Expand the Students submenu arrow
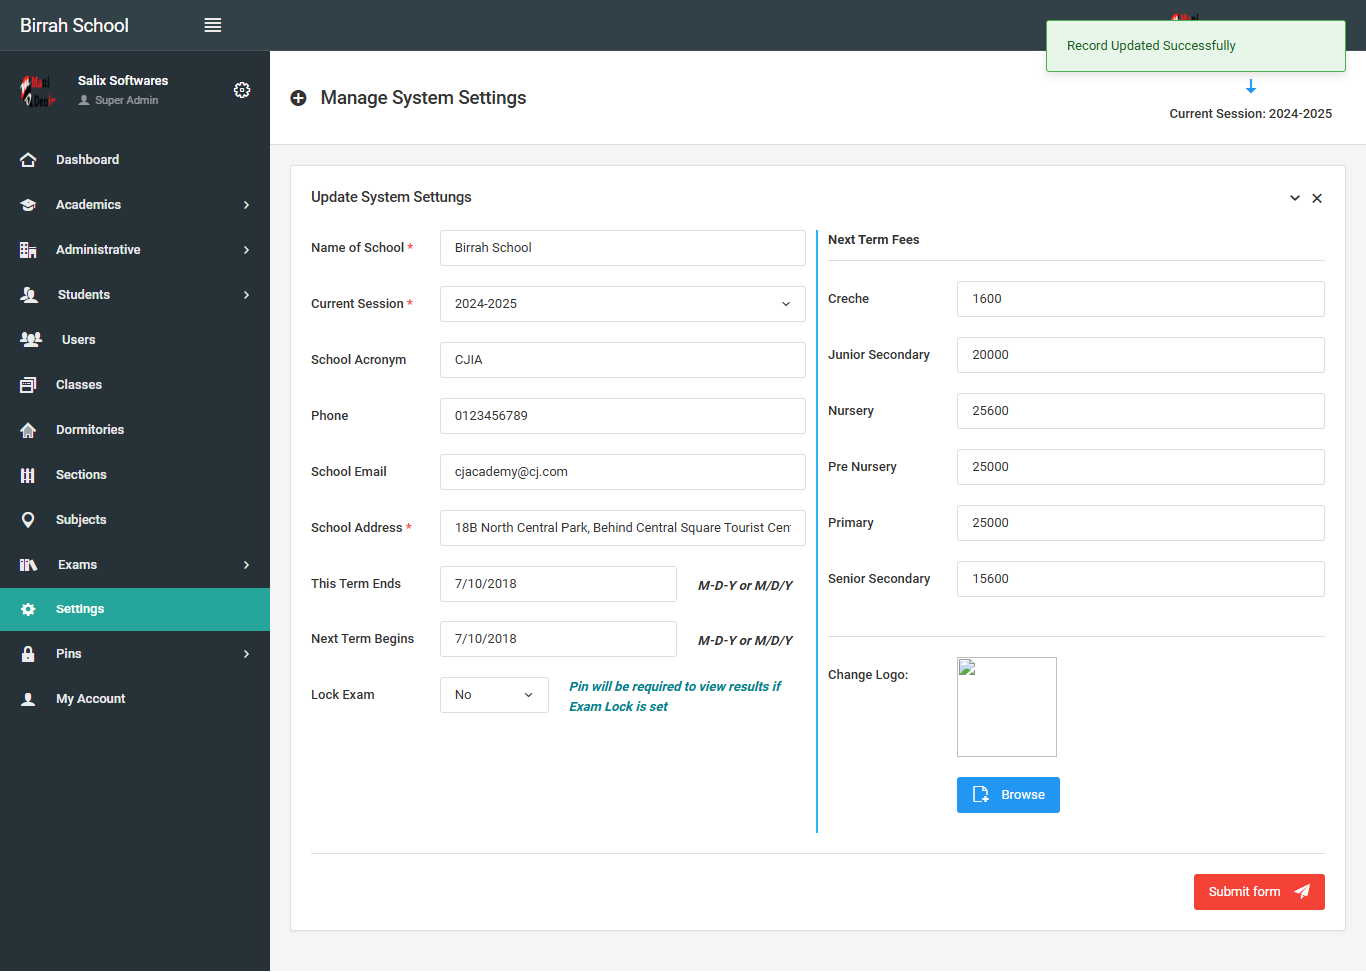Viewport: 1366px width, 972px height. point(246,295)
